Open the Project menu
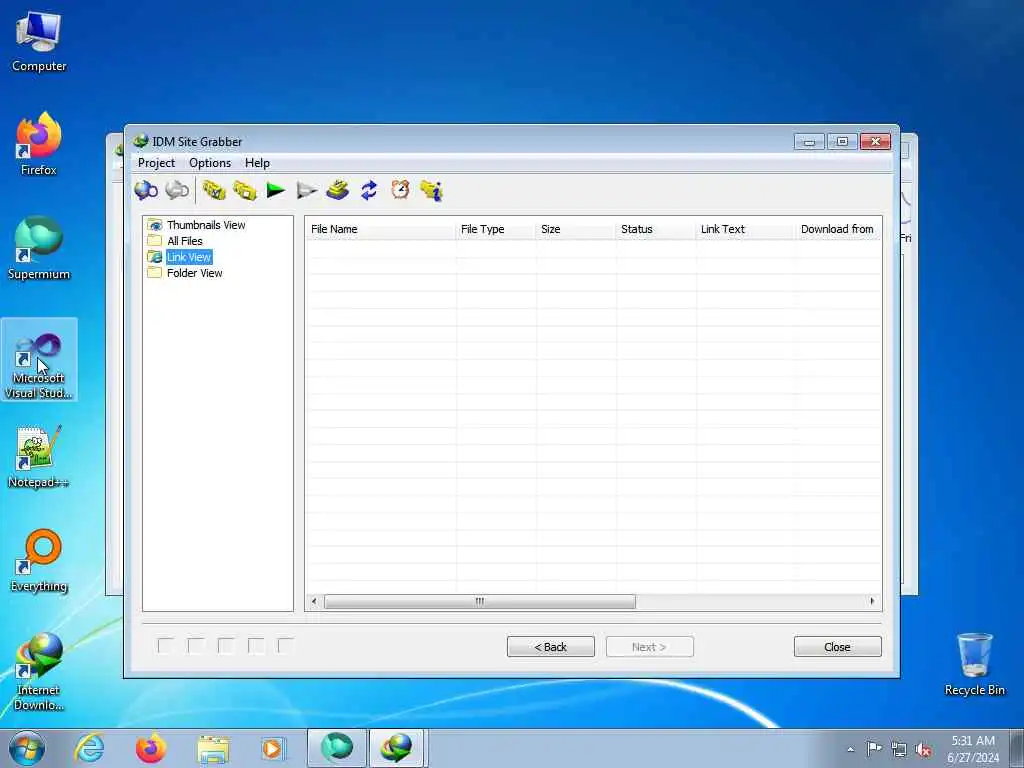 (156, 163)
